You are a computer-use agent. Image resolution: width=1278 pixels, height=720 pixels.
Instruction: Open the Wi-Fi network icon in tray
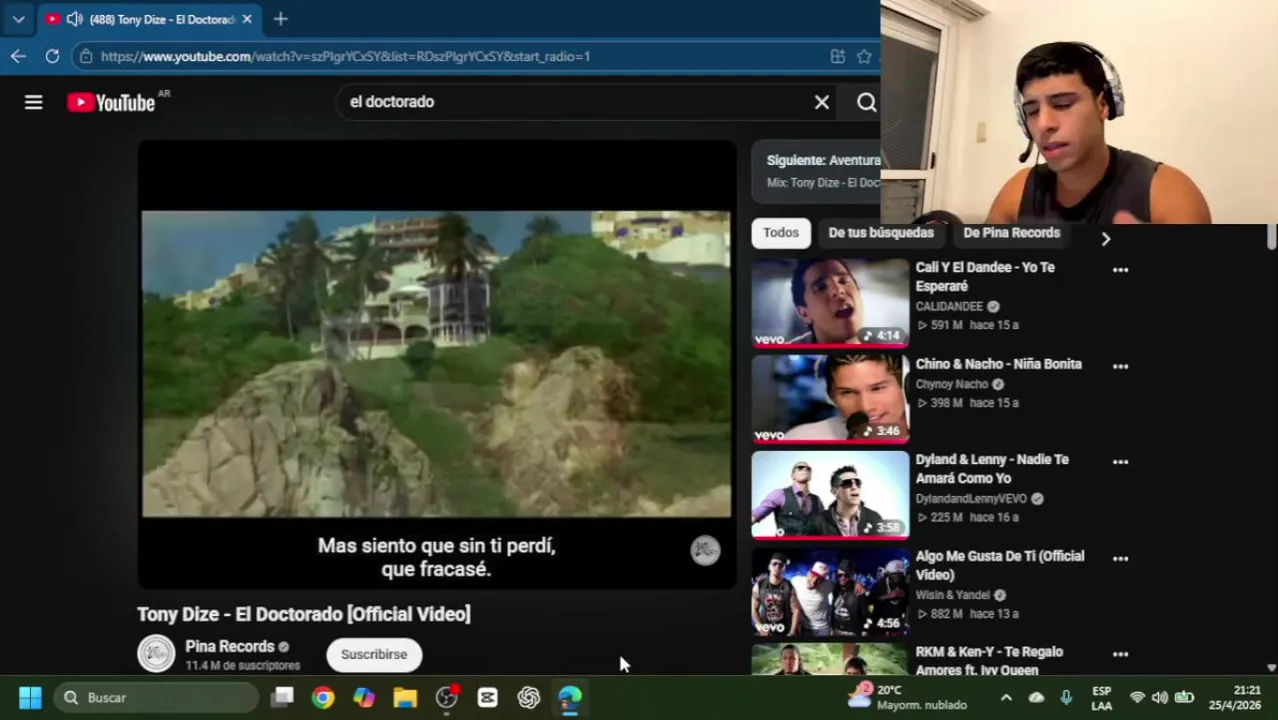(1136, 697)
